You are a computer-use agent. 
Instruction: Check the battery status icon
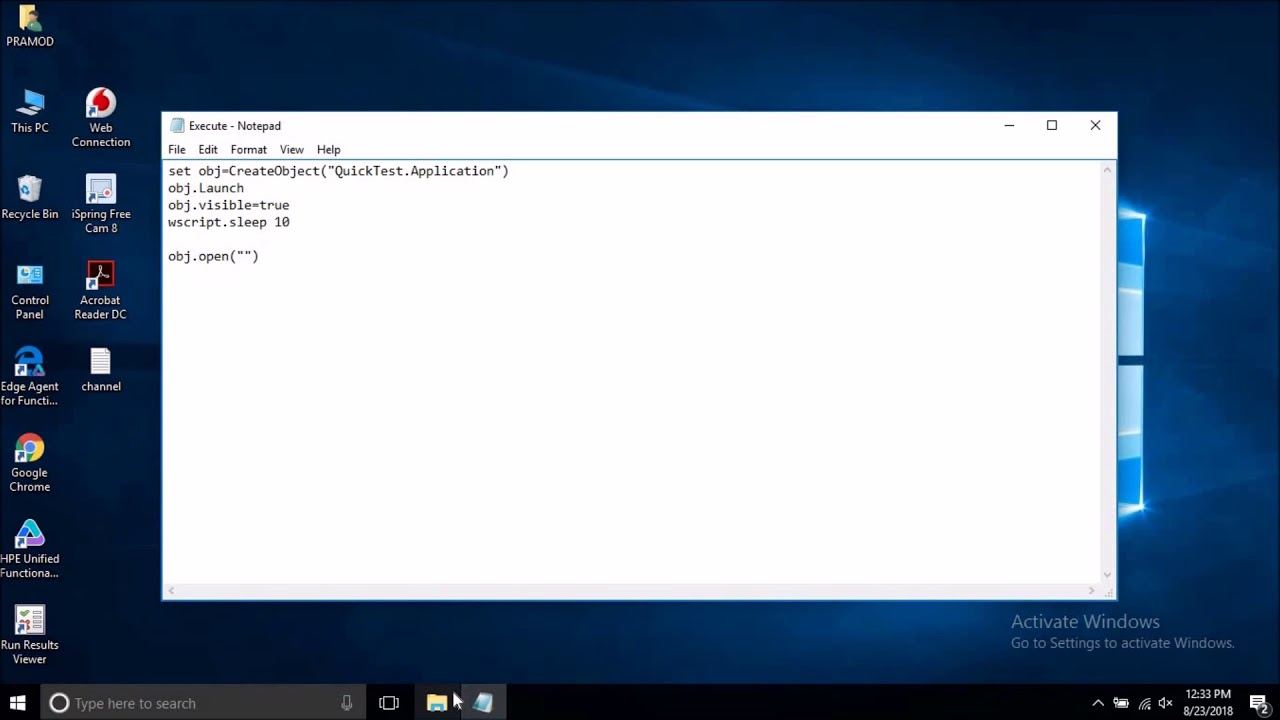(1121, 703)
